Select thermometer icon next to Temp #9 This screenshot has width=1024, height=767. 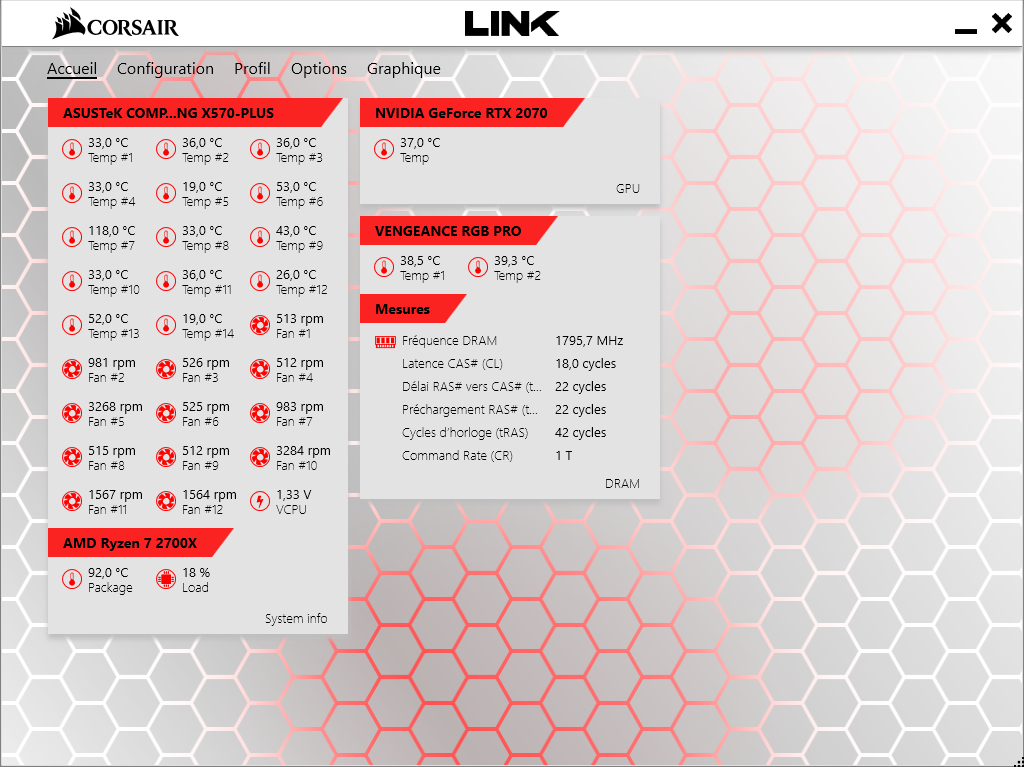pos(260,237)
